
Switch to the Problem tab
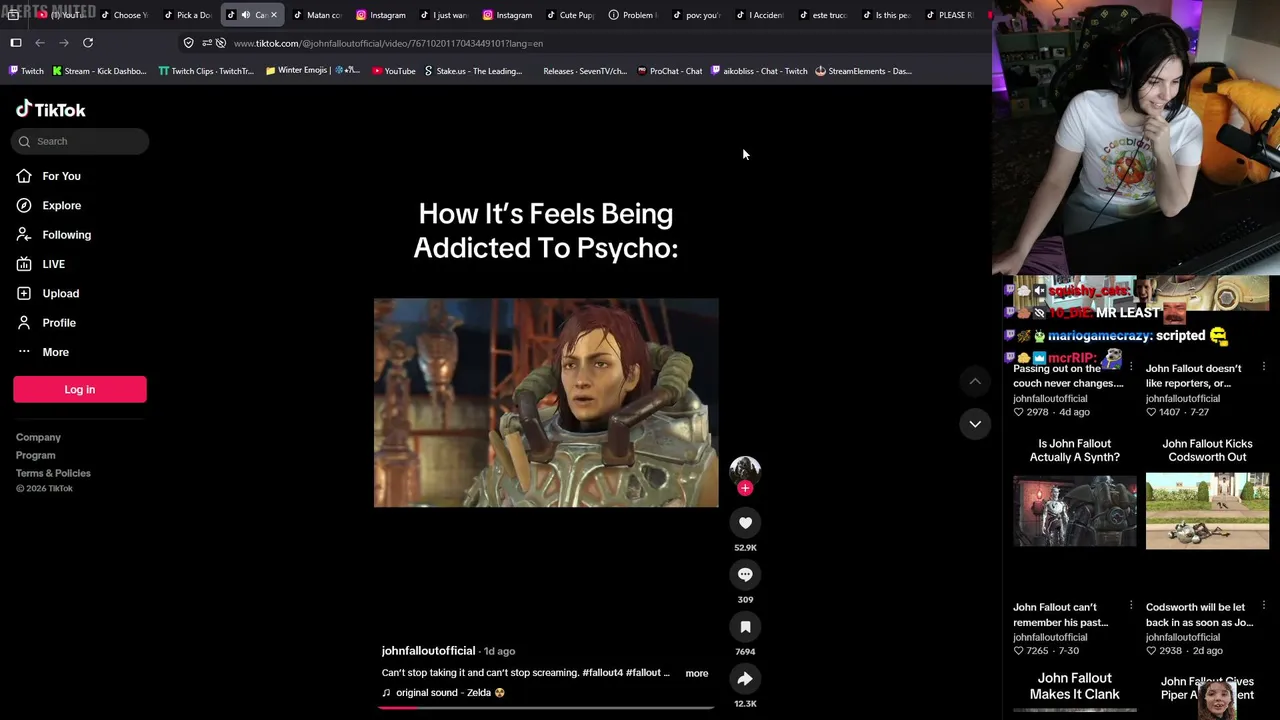click(x=632, y=15)
